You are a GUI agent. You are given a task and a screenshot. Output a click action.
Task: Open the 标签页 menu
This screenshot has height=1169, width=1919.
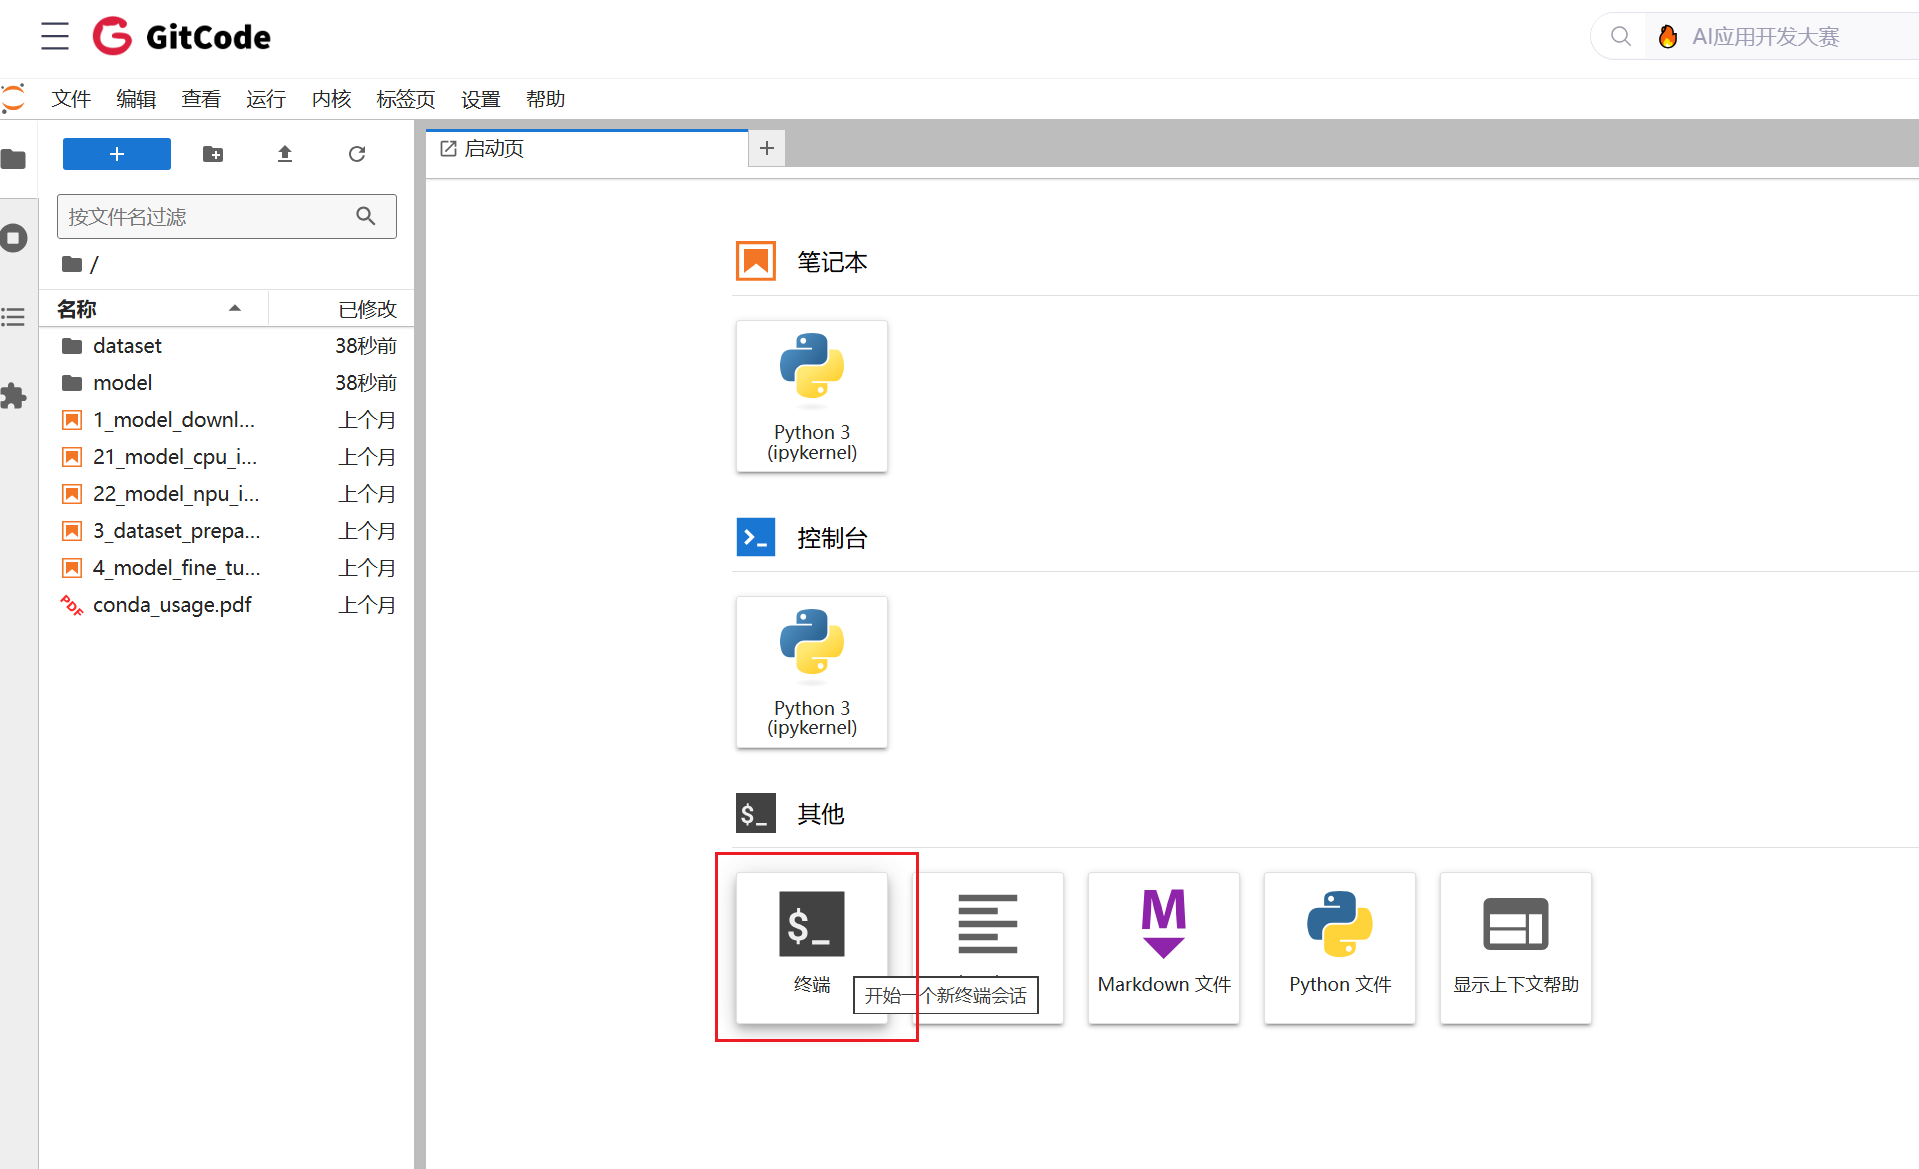pyautogui.click(x=406, y=99)
